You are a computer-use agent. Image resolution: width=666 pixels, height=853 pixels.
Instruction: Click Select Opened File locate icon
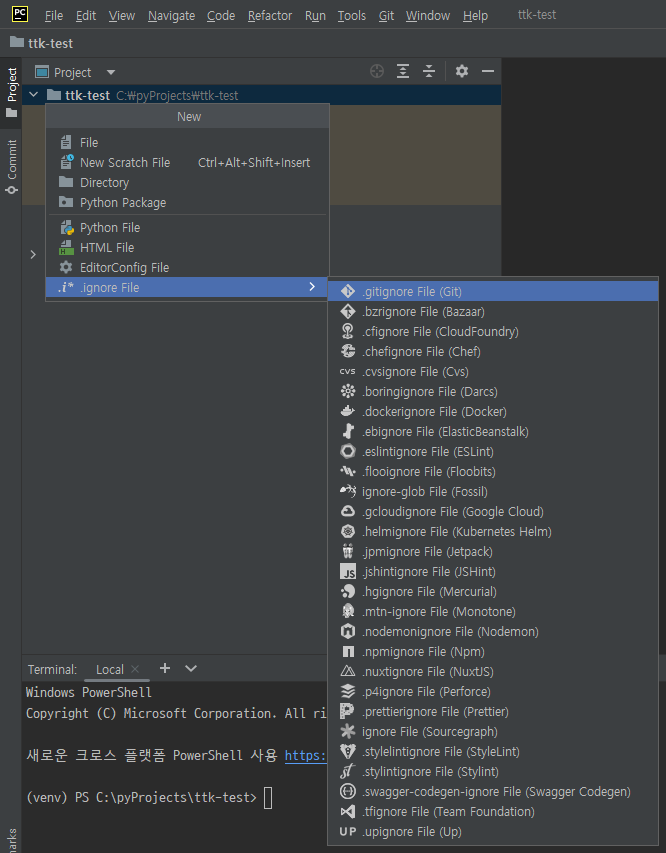coord(377,71)
